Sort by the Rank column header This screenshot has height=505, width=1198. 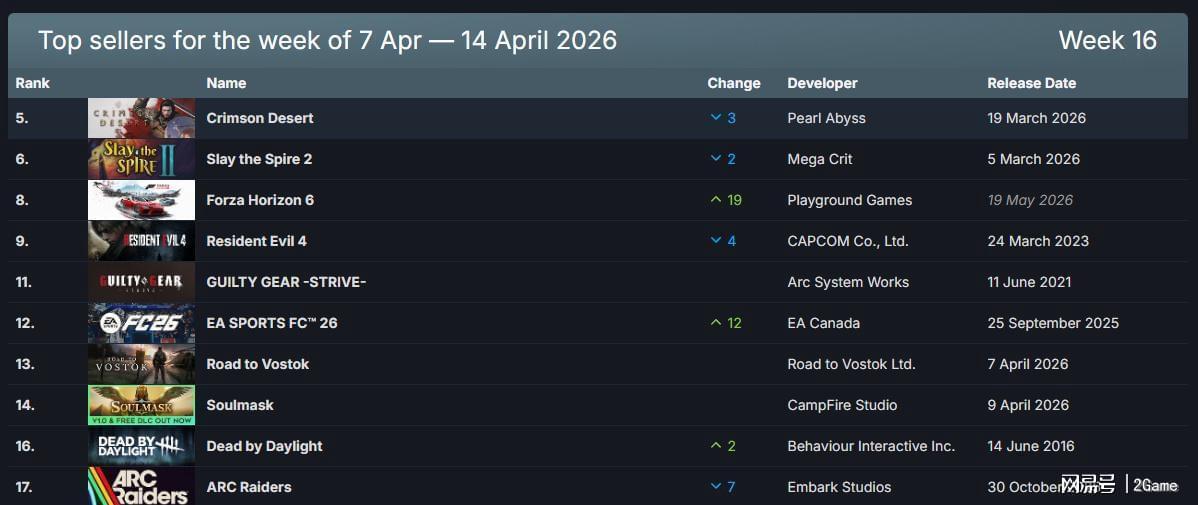[32, 83]
